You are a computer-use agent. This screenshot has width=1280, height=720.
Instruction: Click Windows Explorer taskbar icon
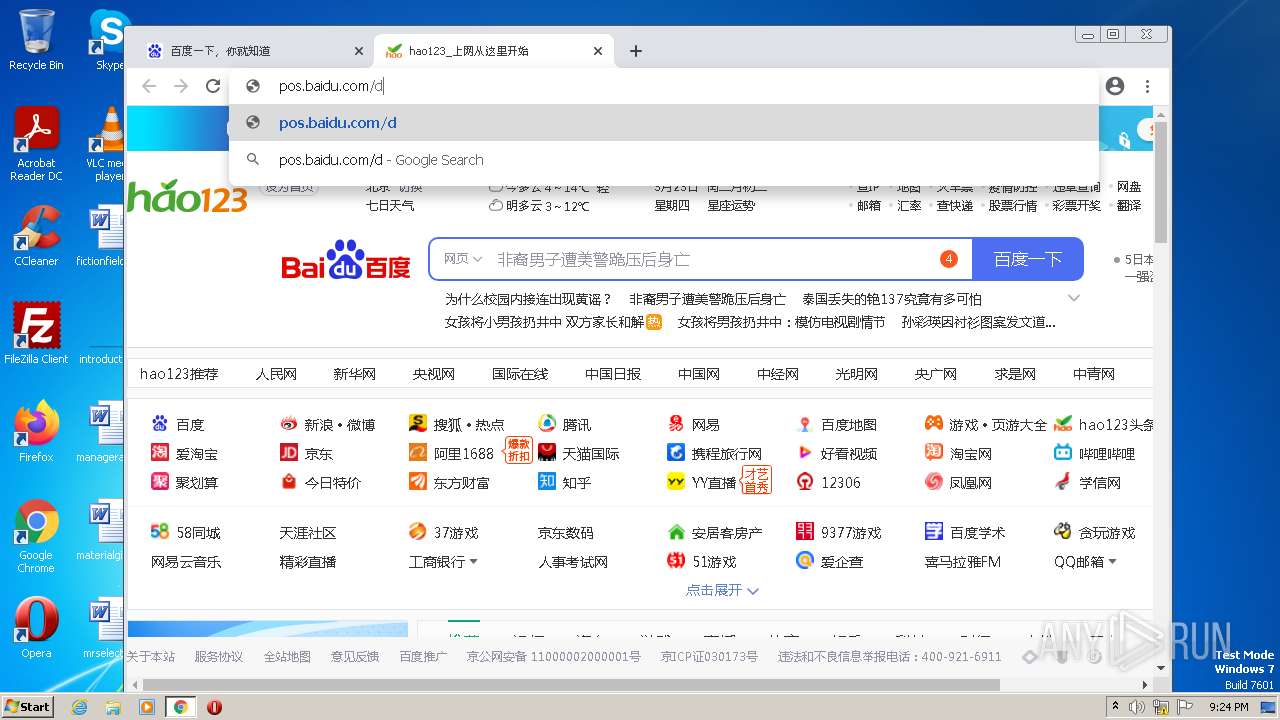[113, 707]
